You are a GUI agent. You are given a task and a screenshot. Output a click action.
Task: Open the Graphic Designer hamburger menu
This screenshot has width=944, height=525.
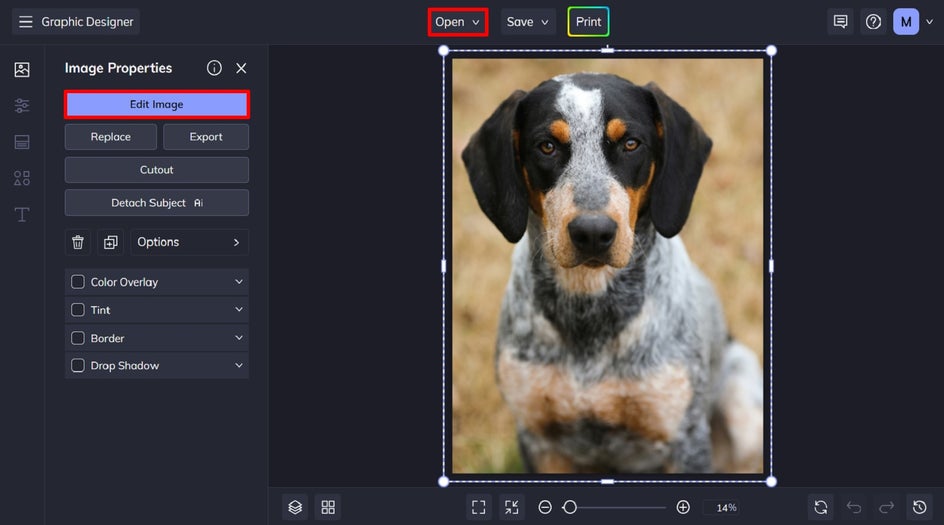click(26, 22)
